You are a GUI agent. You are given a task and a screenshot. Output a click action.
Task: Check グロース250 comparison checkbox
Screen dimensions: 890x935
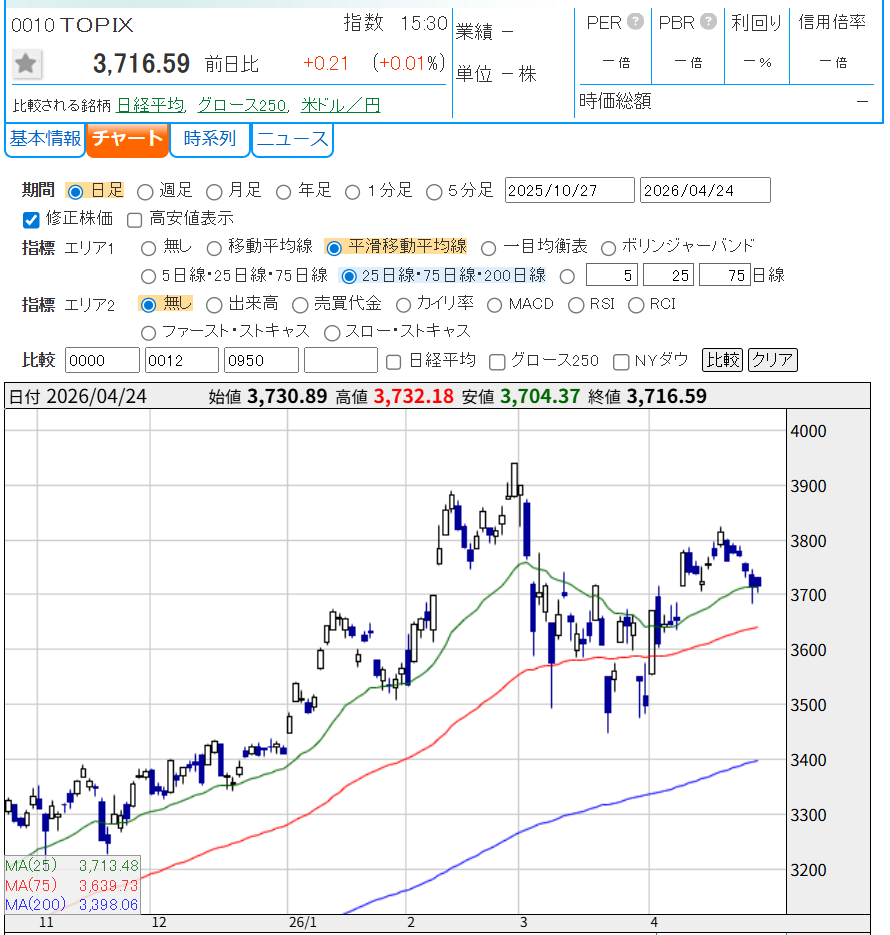pos(497,362)
